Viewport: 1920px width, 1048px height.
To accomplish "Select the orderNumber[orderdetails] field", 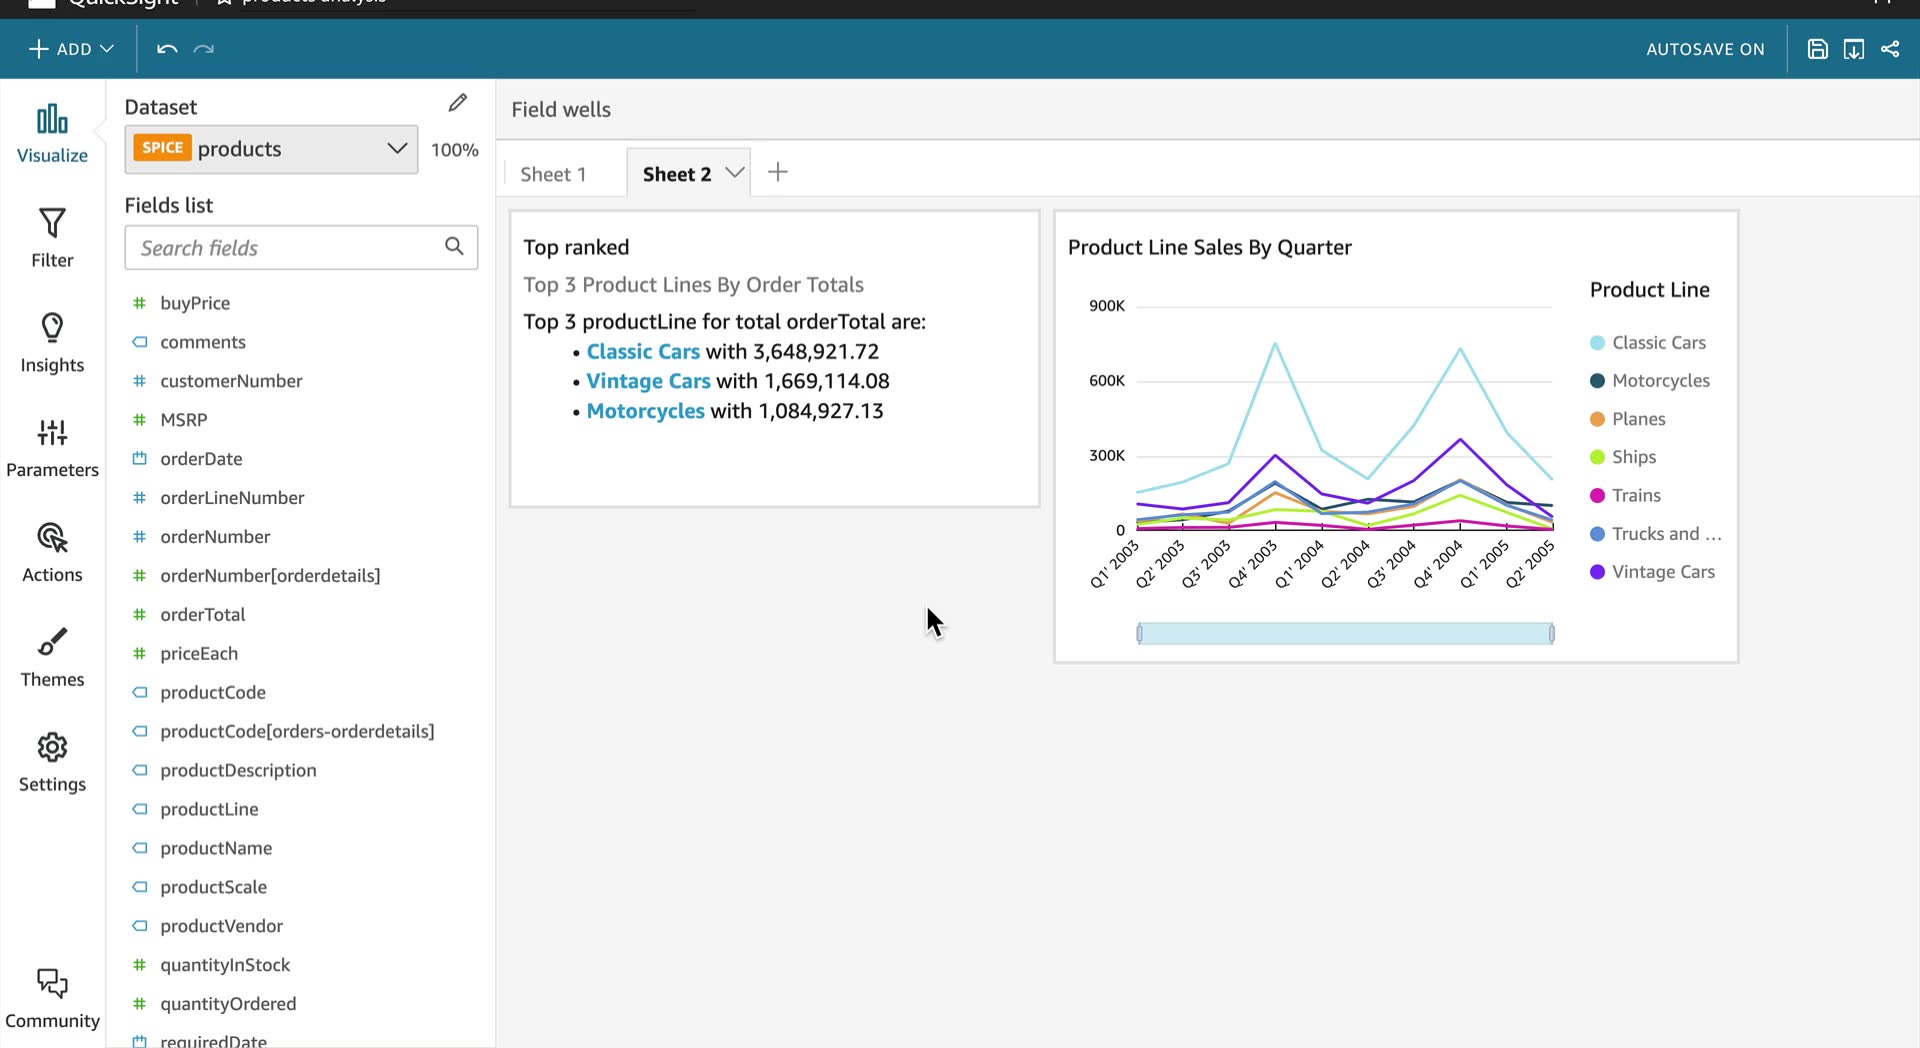I will click(270, 576).
